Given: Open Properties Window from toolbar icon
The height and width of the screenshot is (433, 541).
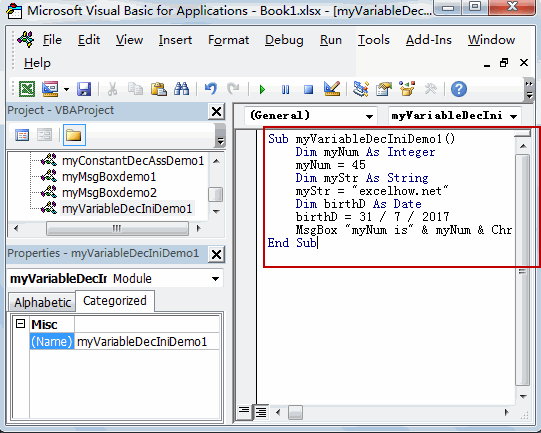Looking at the screenshot, I should (384, 89).
